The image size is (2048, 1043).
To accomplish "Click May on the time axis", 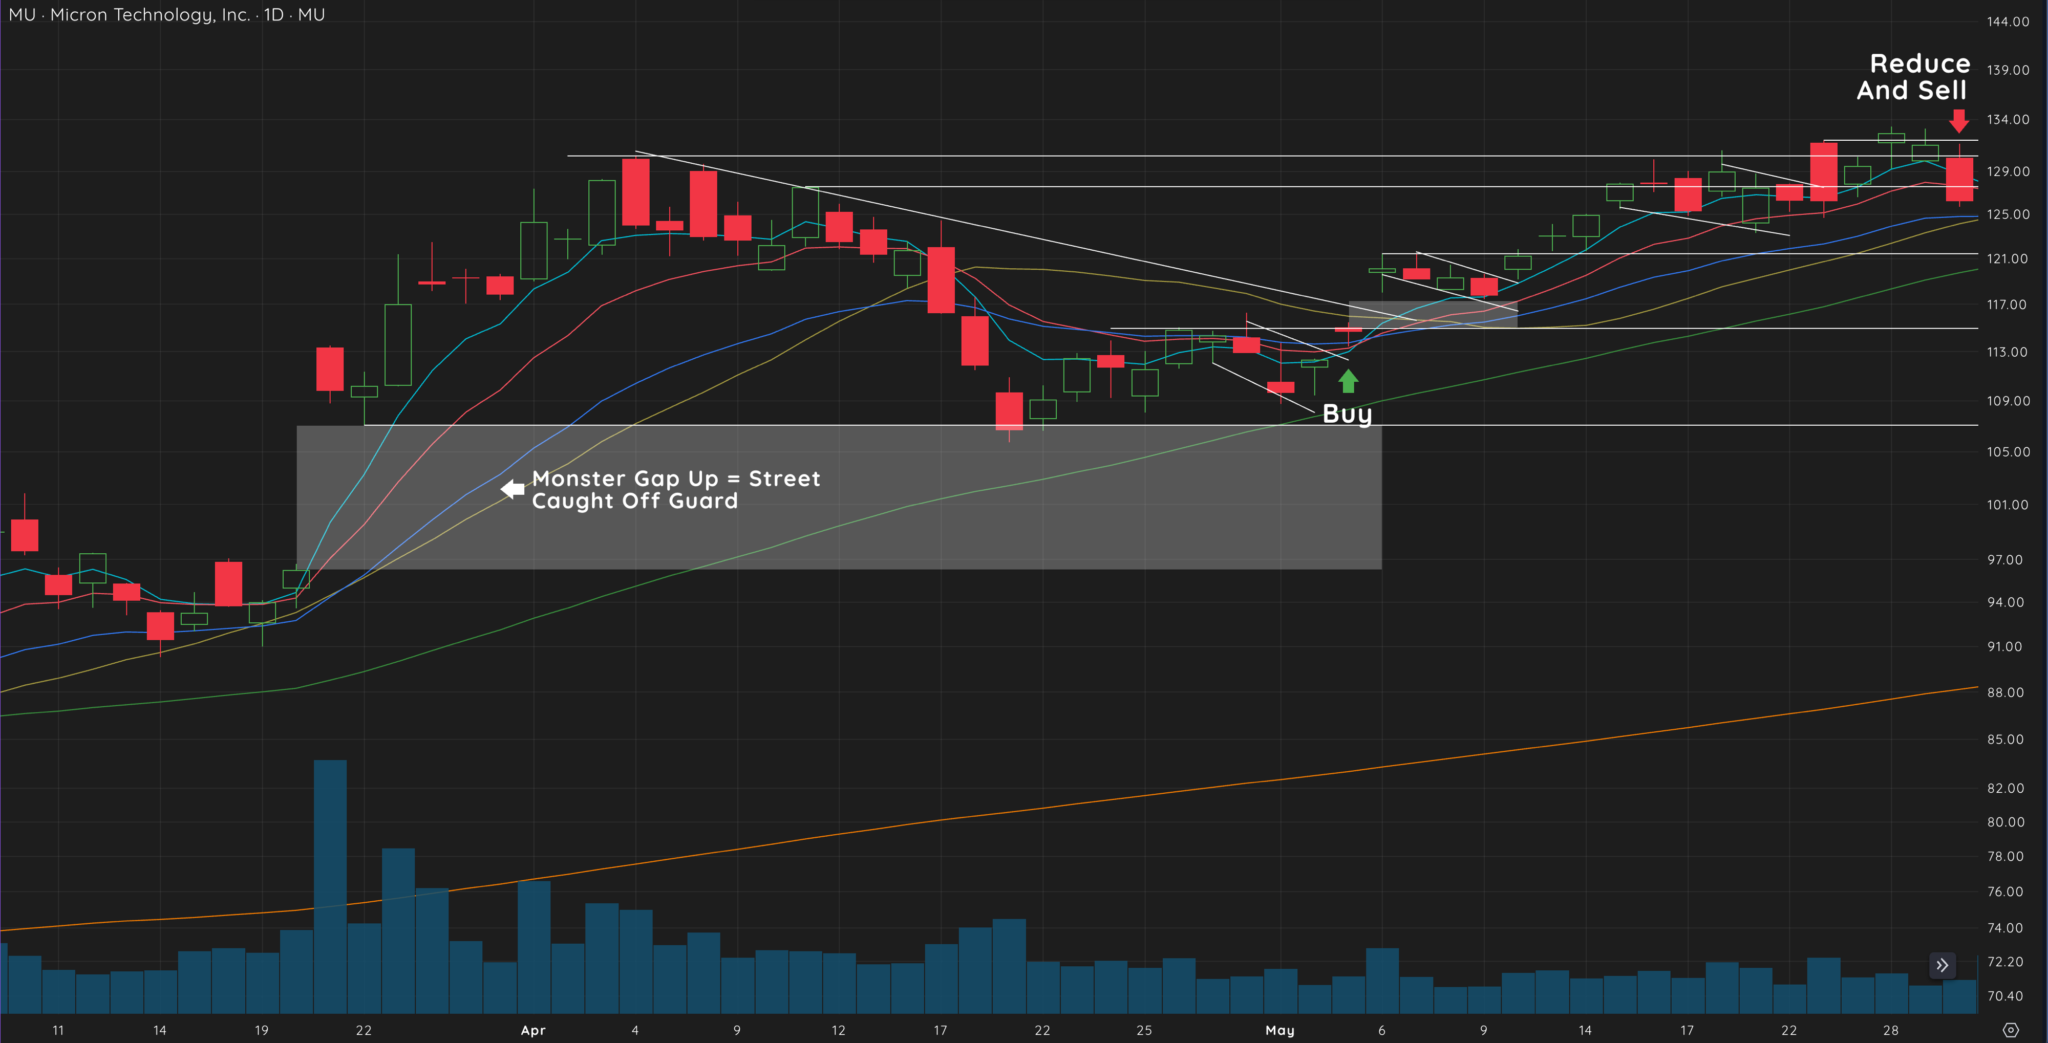I will 1281,1030.
